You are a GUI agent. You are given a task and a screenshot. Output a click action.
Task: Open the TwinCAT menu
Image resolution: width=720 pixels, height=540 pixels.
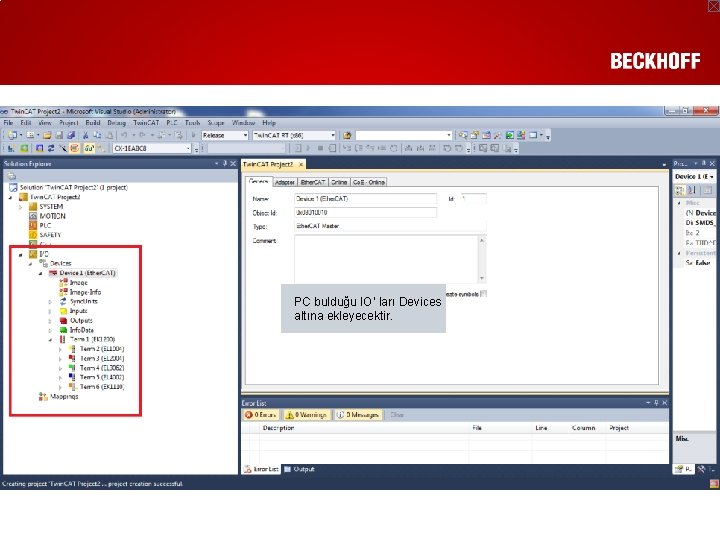[146, 123]
